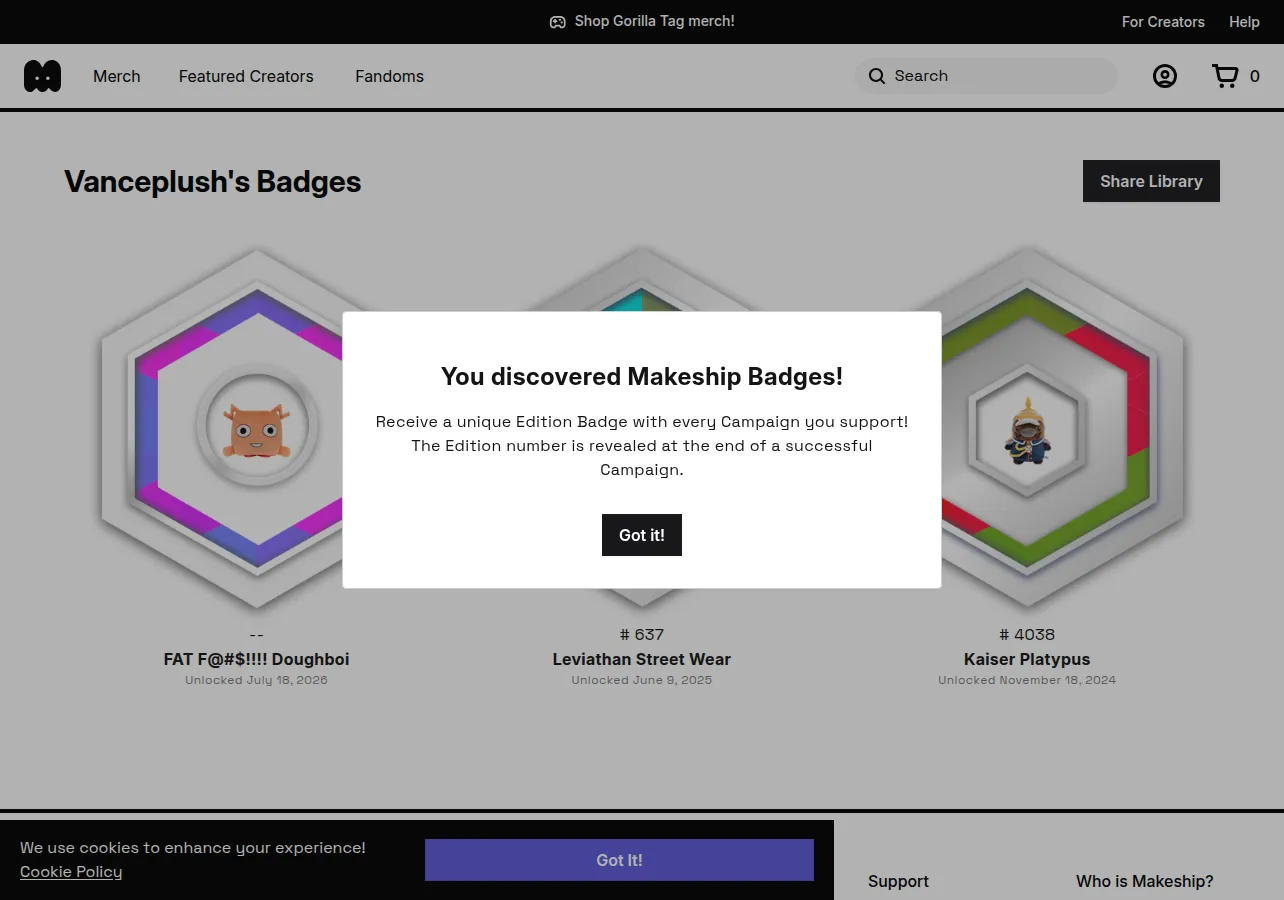Open the Cookie Policy link

71,872
